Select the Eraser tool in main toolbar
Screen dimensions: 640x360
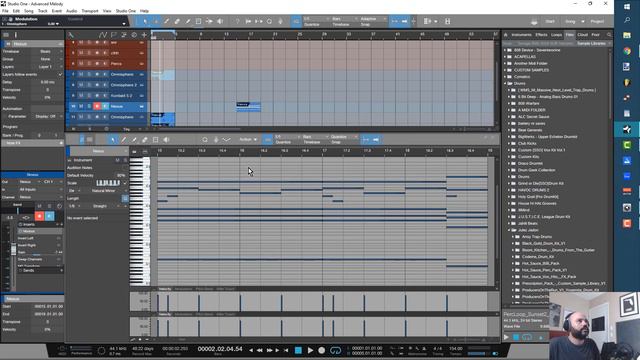coord(177,21)
